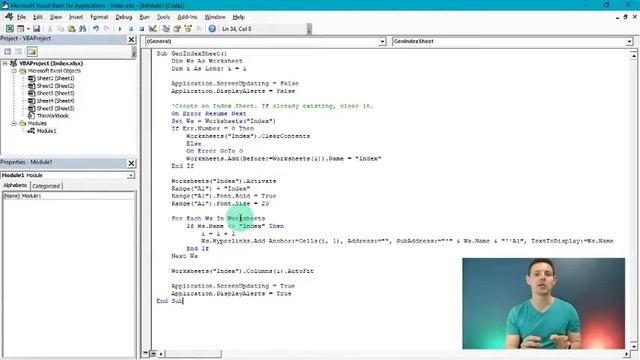Click the 'End Sub' code line
The image size is (640, 360).
click(x=170, y=301)
